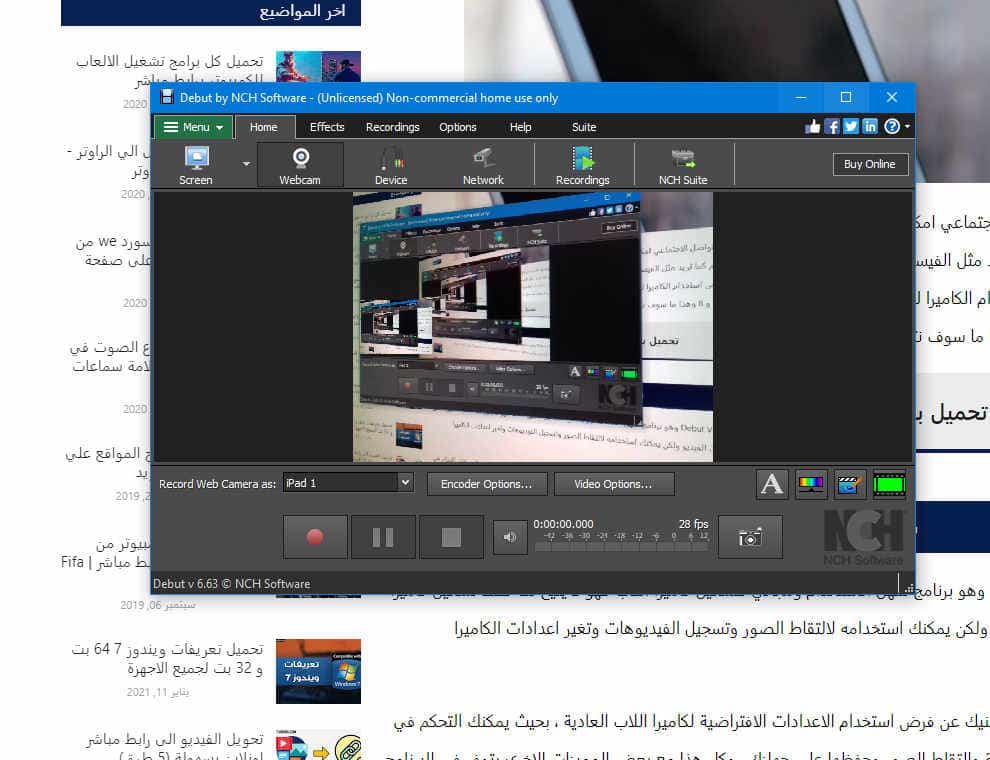Click the 28 fps readout
This screenshot has height=760, width=990.
tap(693, 524)
